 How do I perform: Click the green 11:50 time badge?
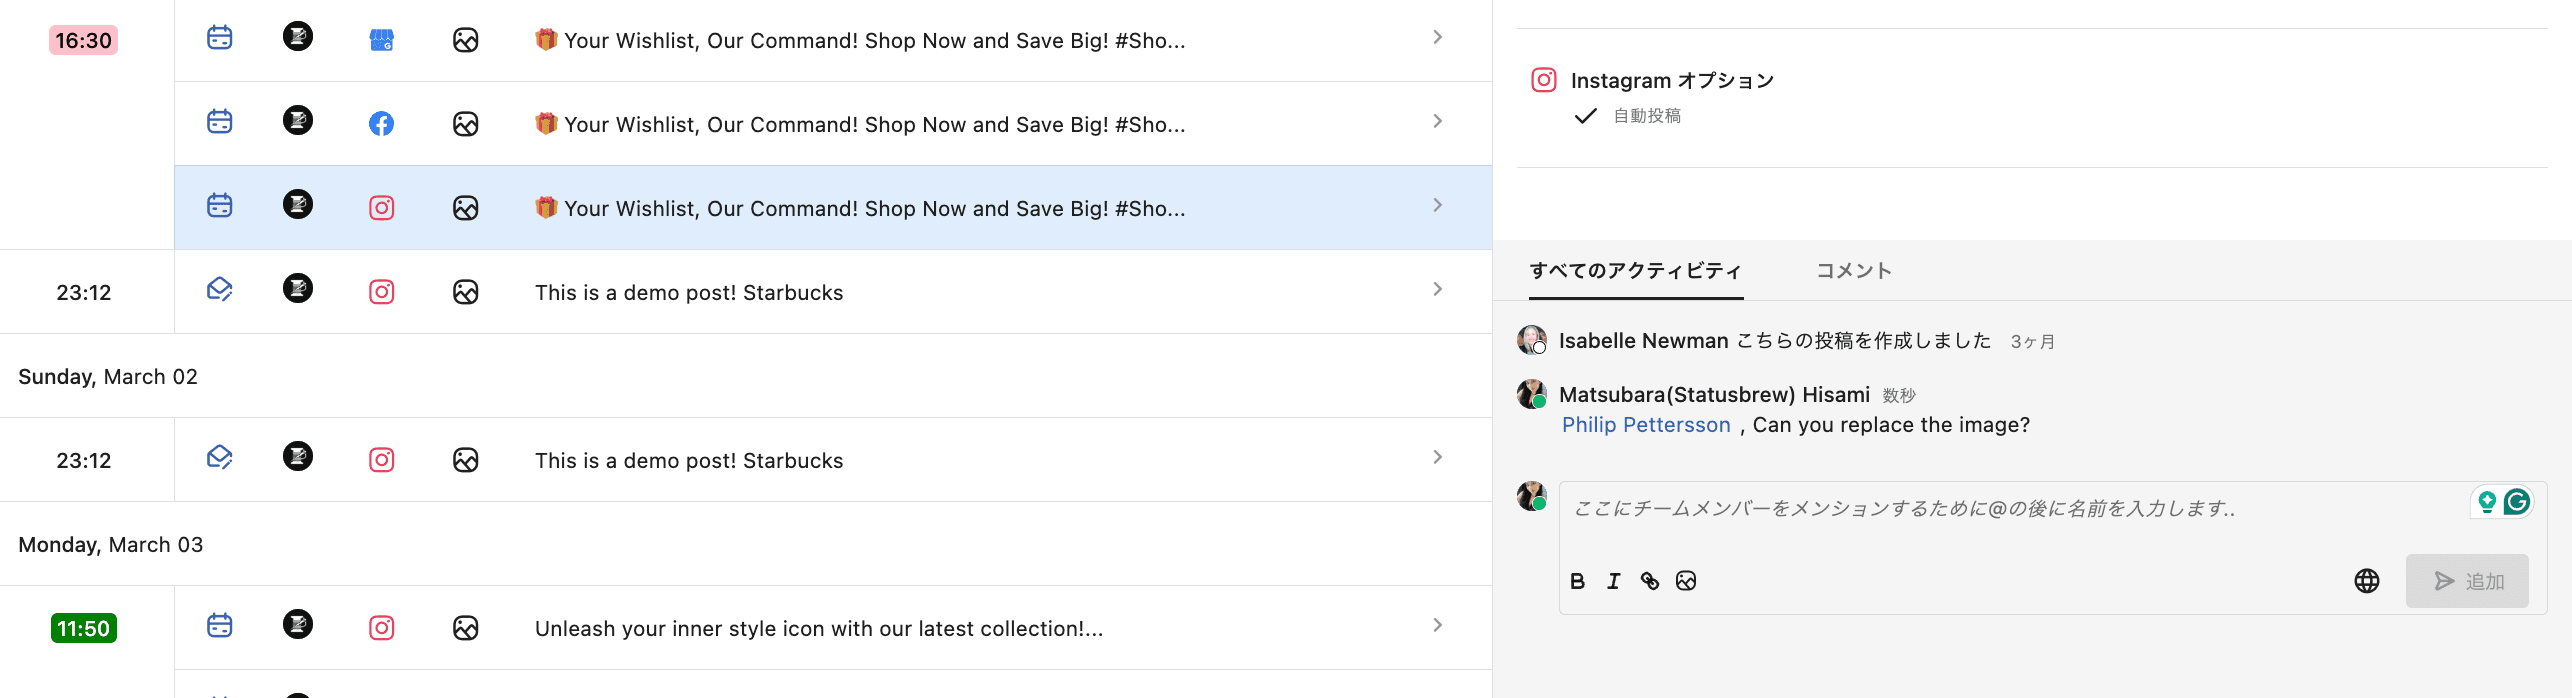(x=83, y=629)
